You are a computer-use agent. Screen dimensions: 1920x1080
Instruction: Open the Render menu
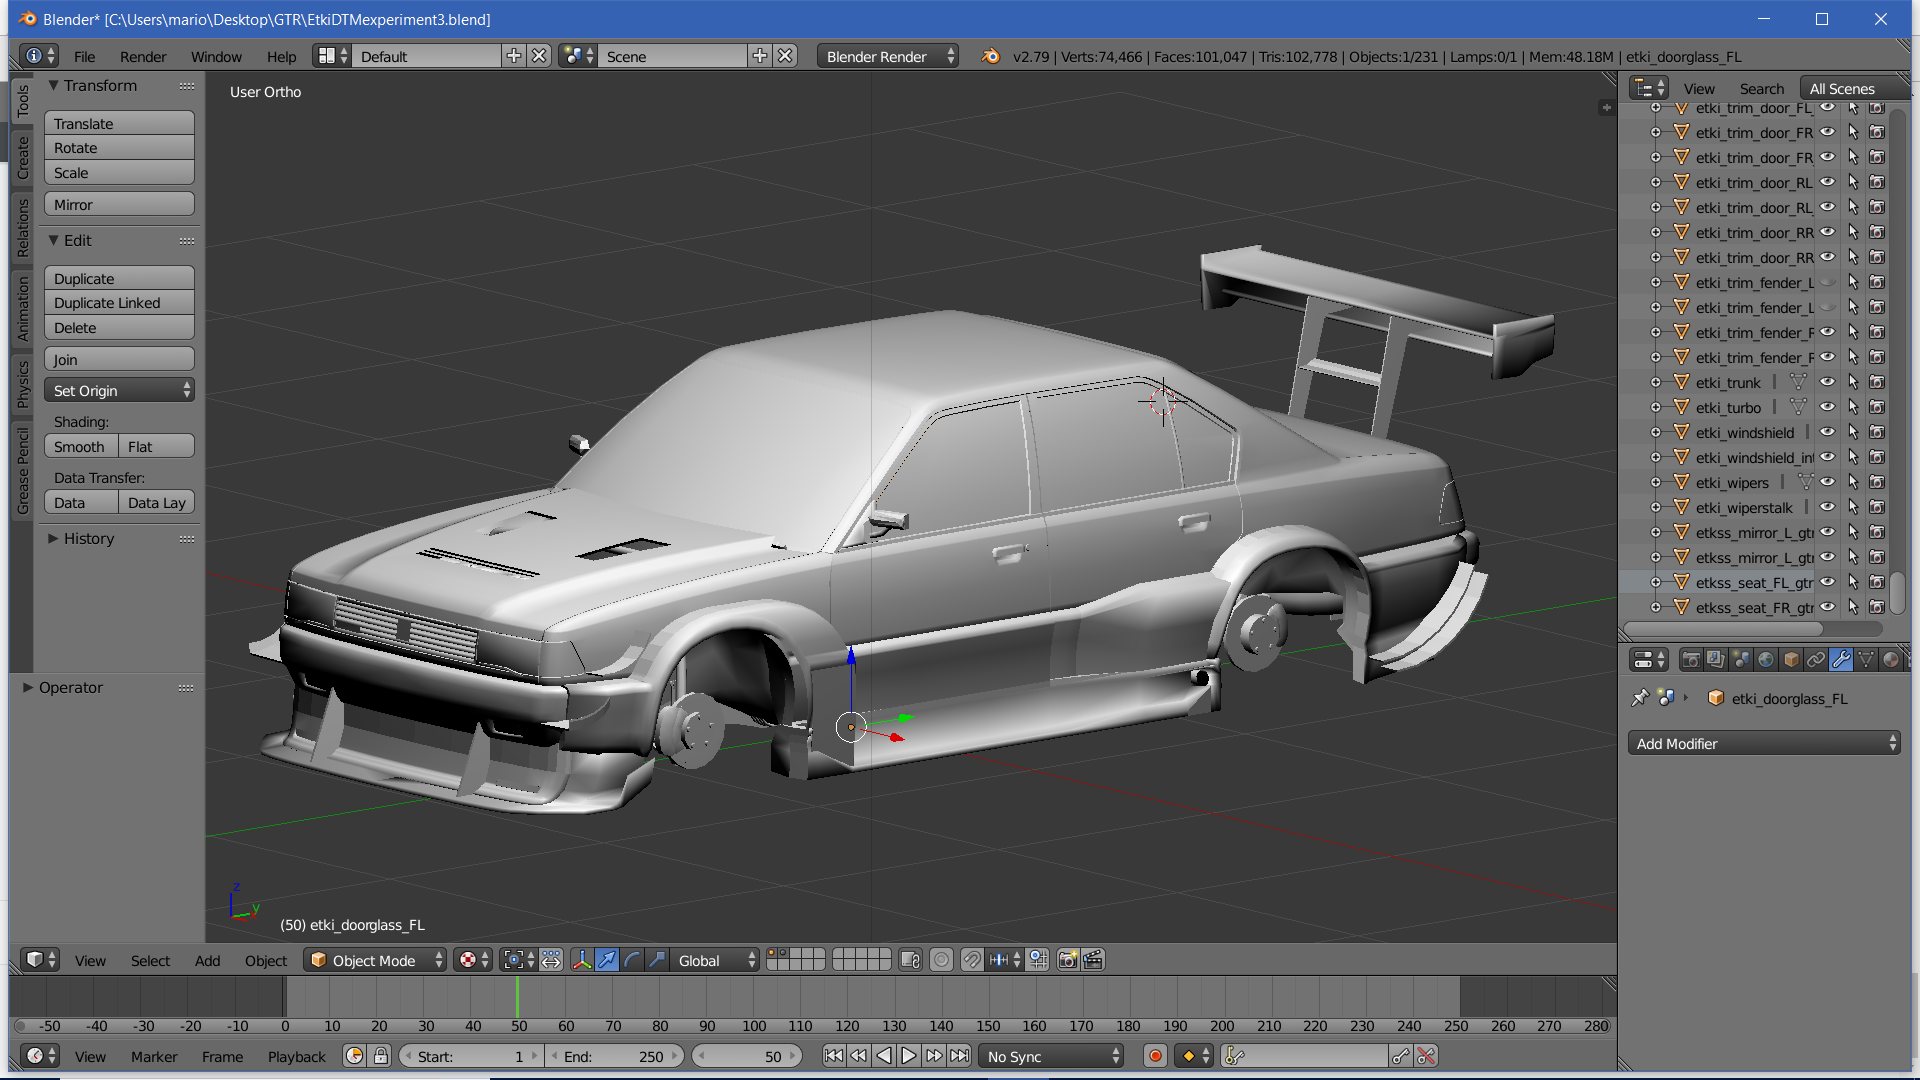click(x=142, y=57)
